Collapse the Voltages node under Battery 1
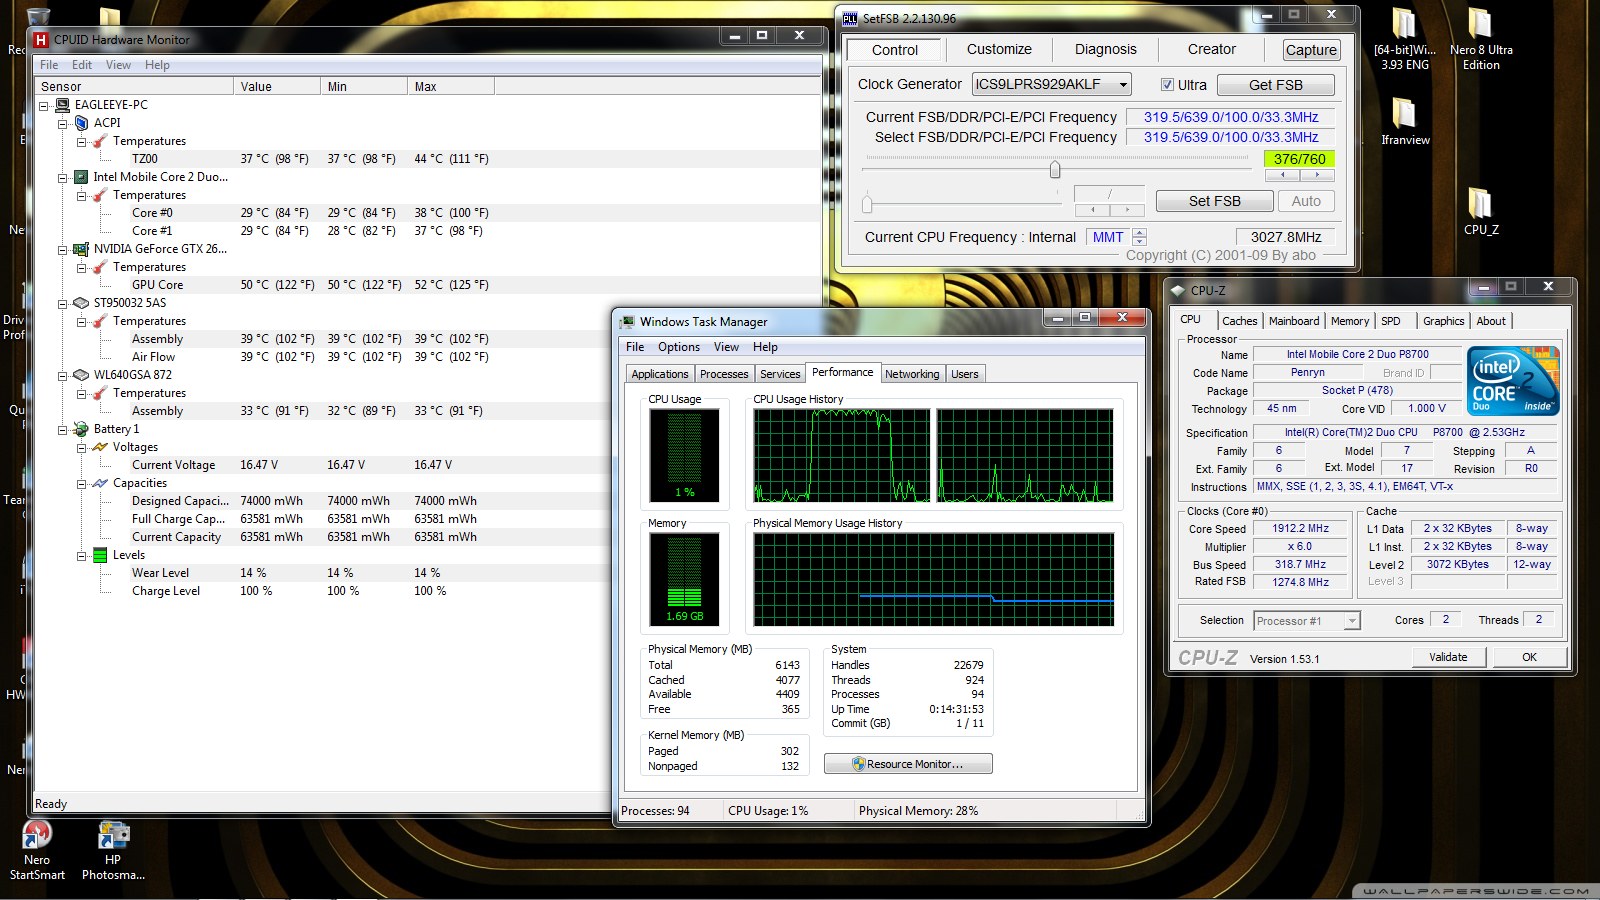Viewport: 1600px width, 900px height. pyautogui.click(x=82, y=447)
